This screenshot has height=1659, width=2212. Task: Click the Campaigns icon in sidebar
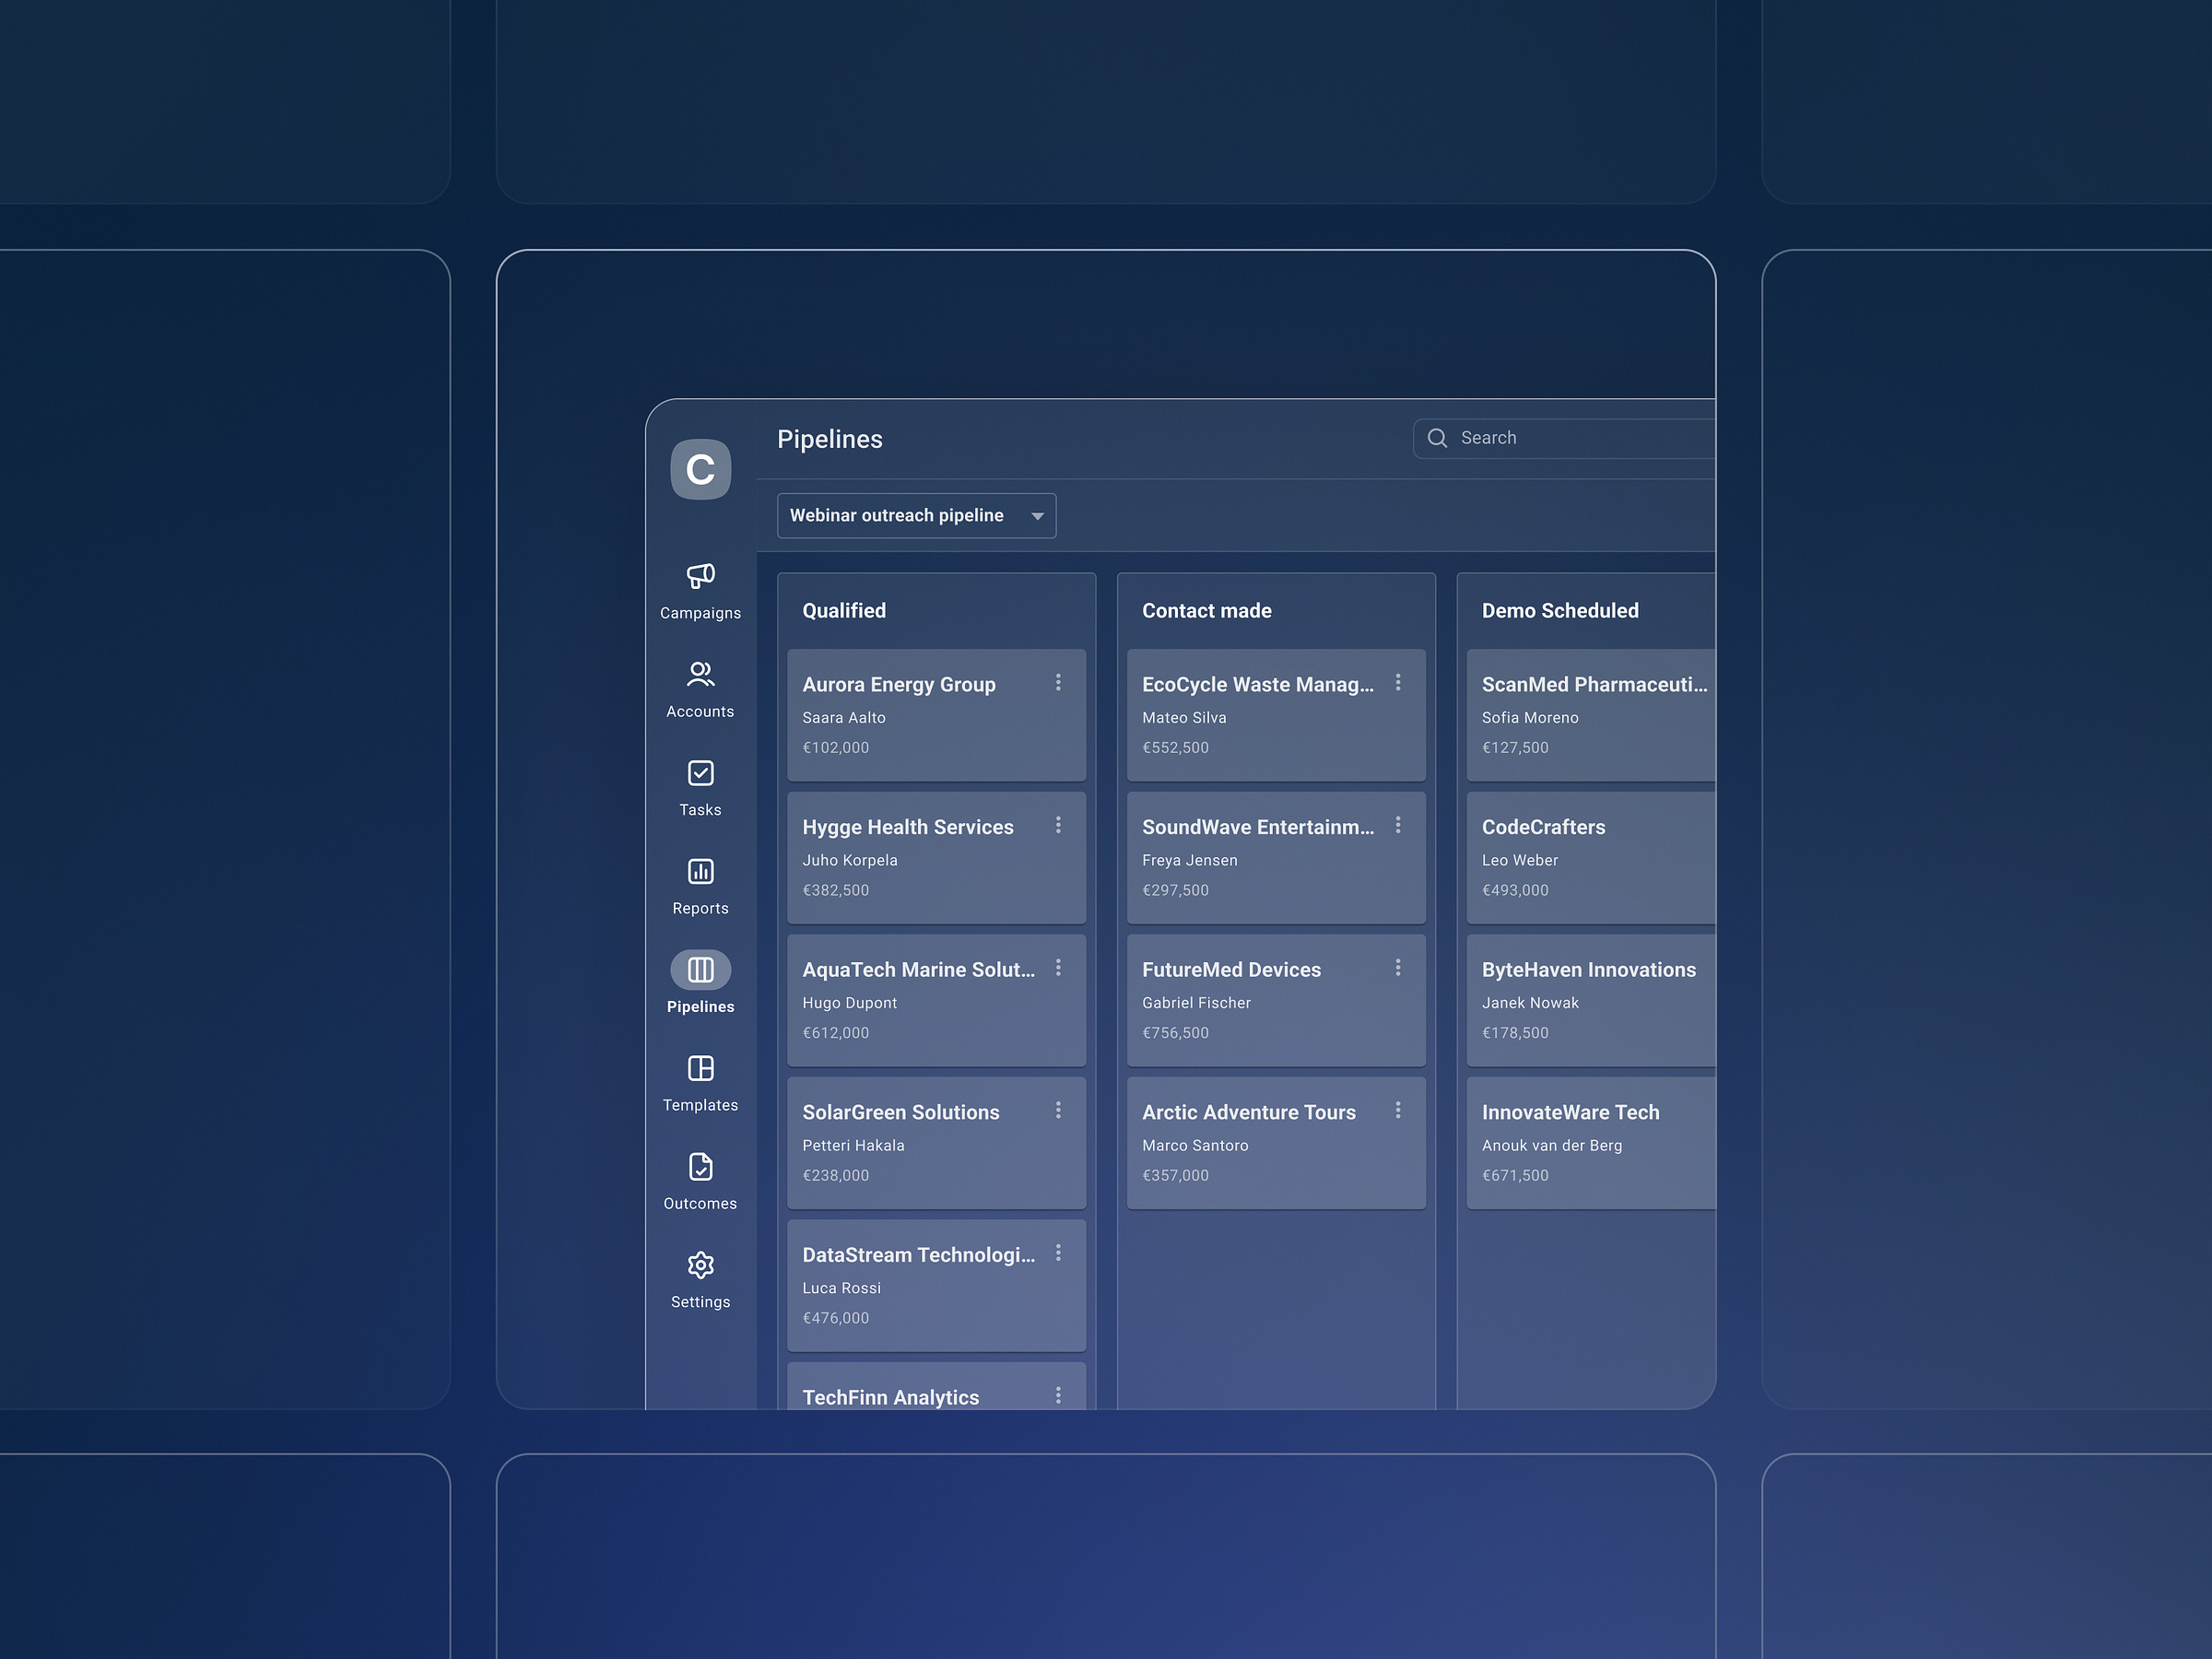pos(700,577)
